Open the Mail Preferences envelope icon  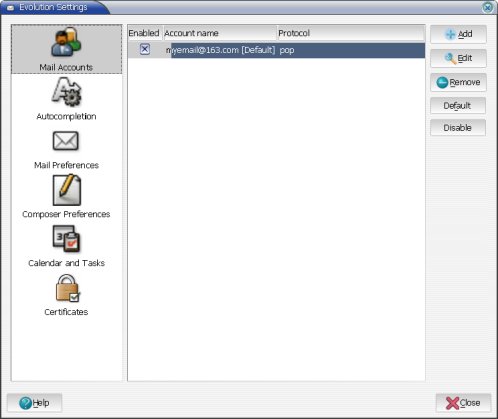(x=66, y=141)
